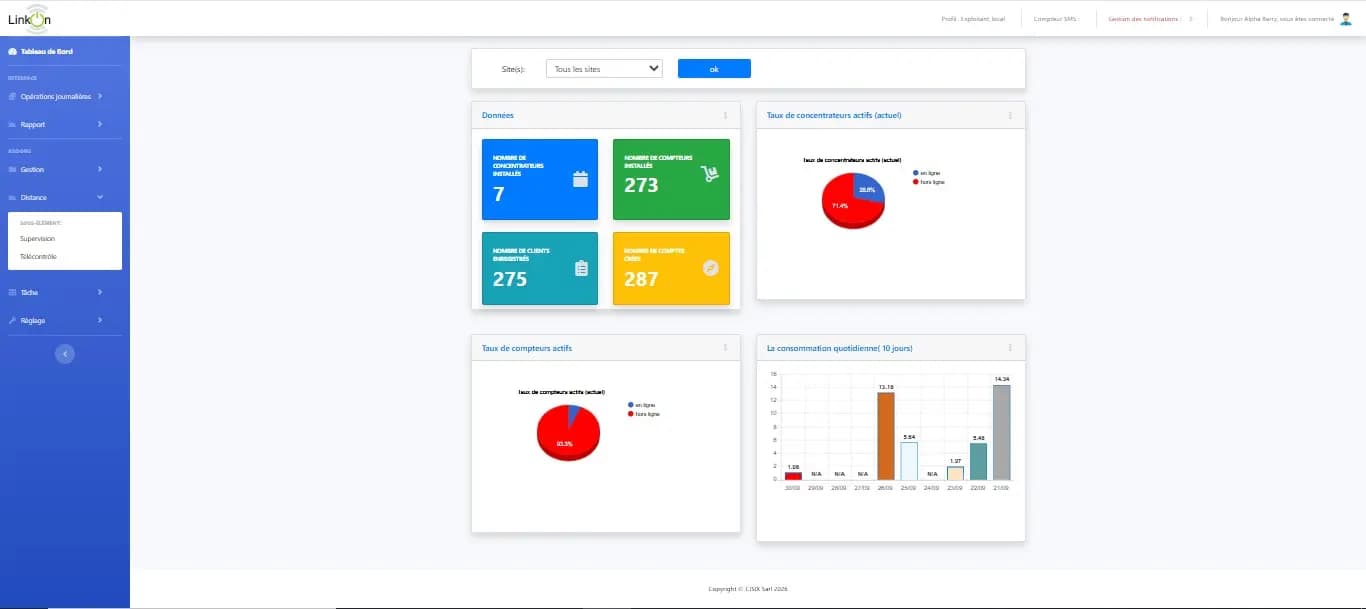Click the list icon beside Tâche

[12, 292]
